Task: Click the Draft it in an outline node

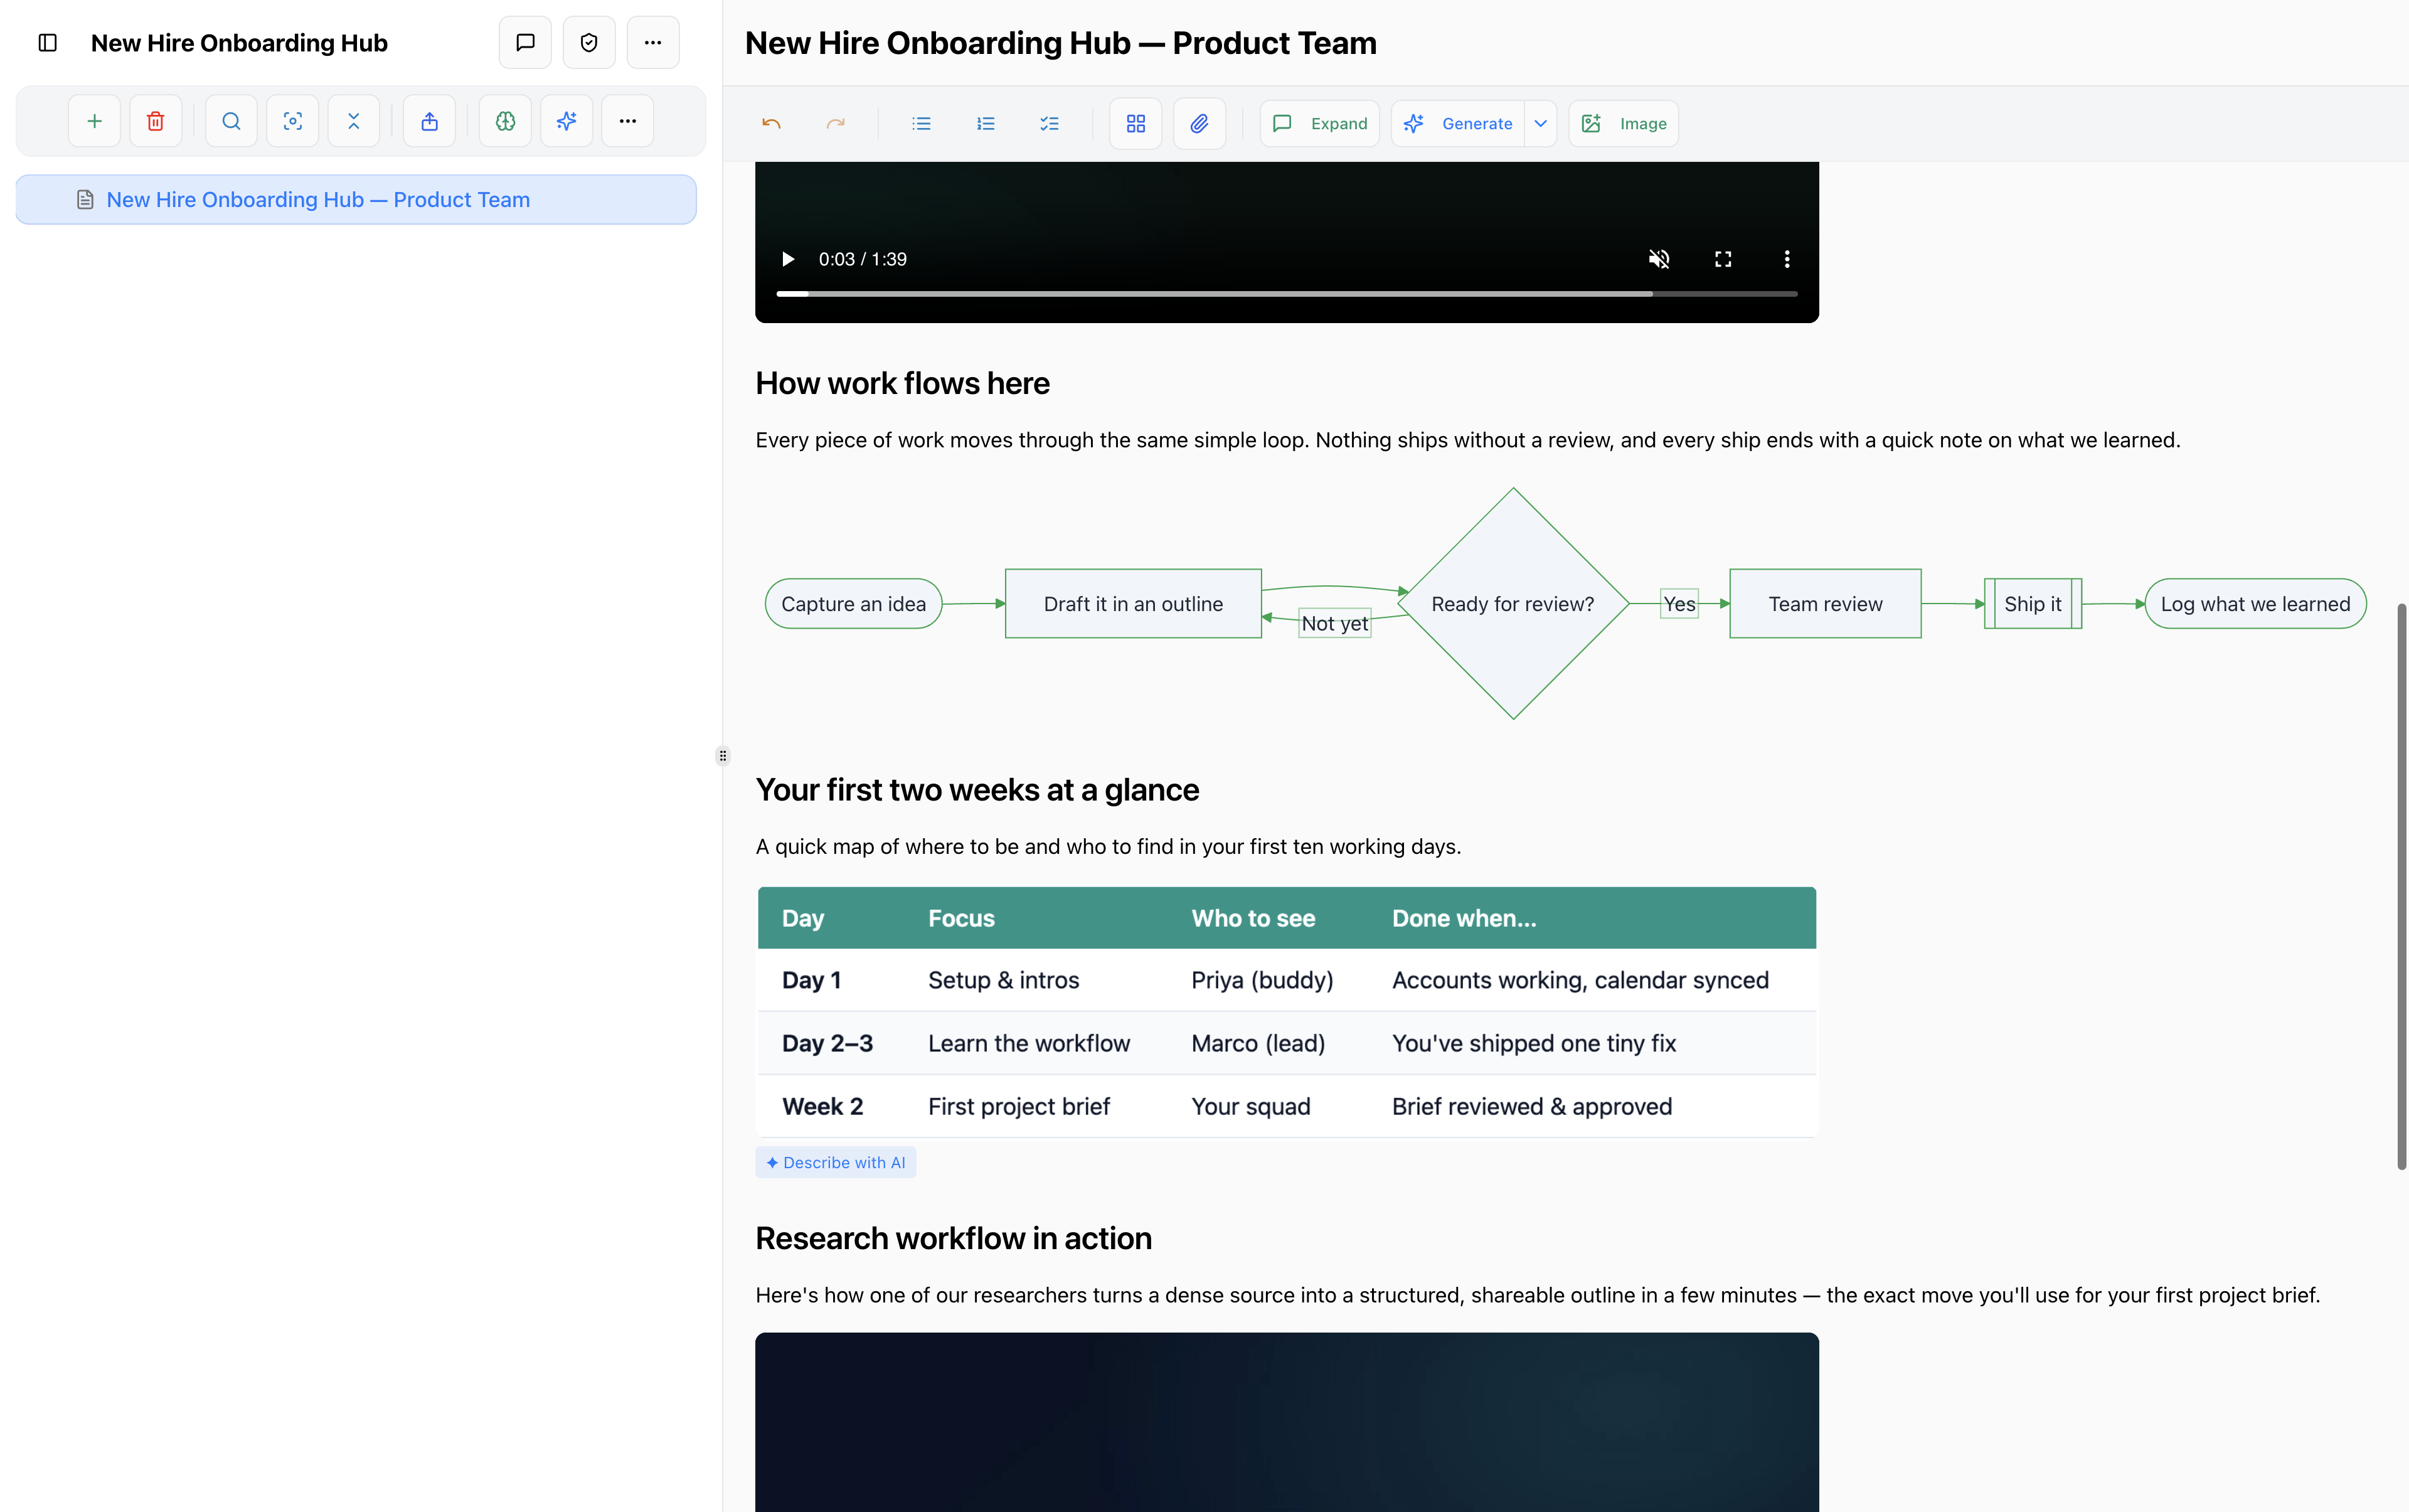Action: [1133, 603]
